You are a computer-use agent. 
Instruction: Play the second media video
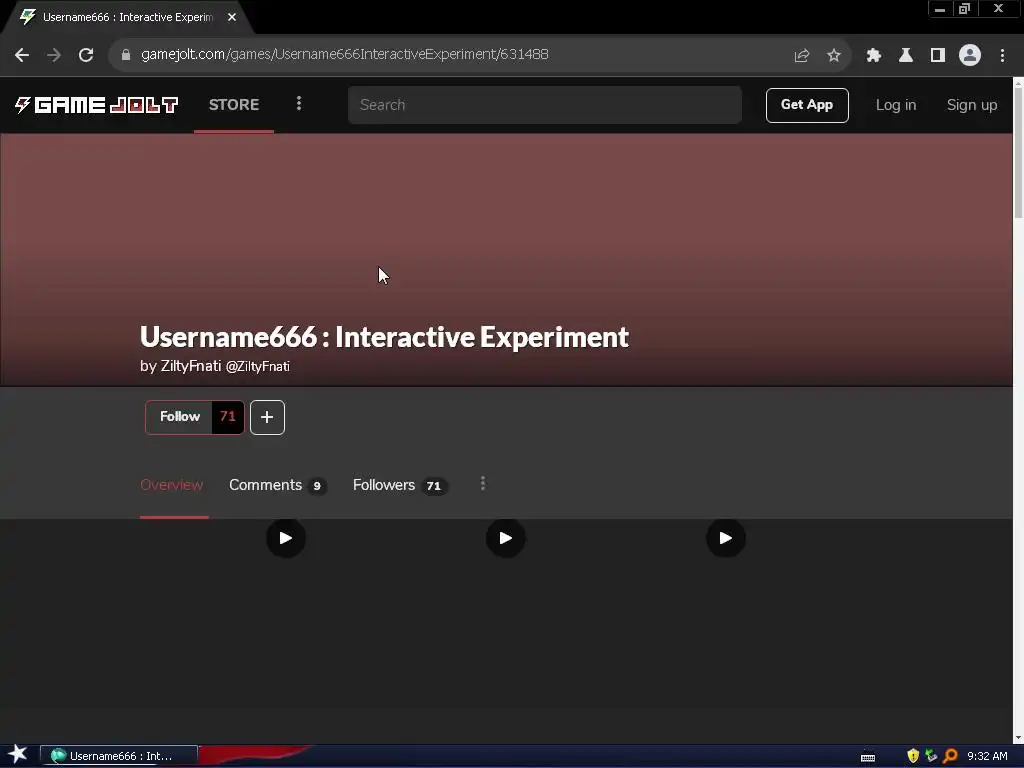[505, 538]
